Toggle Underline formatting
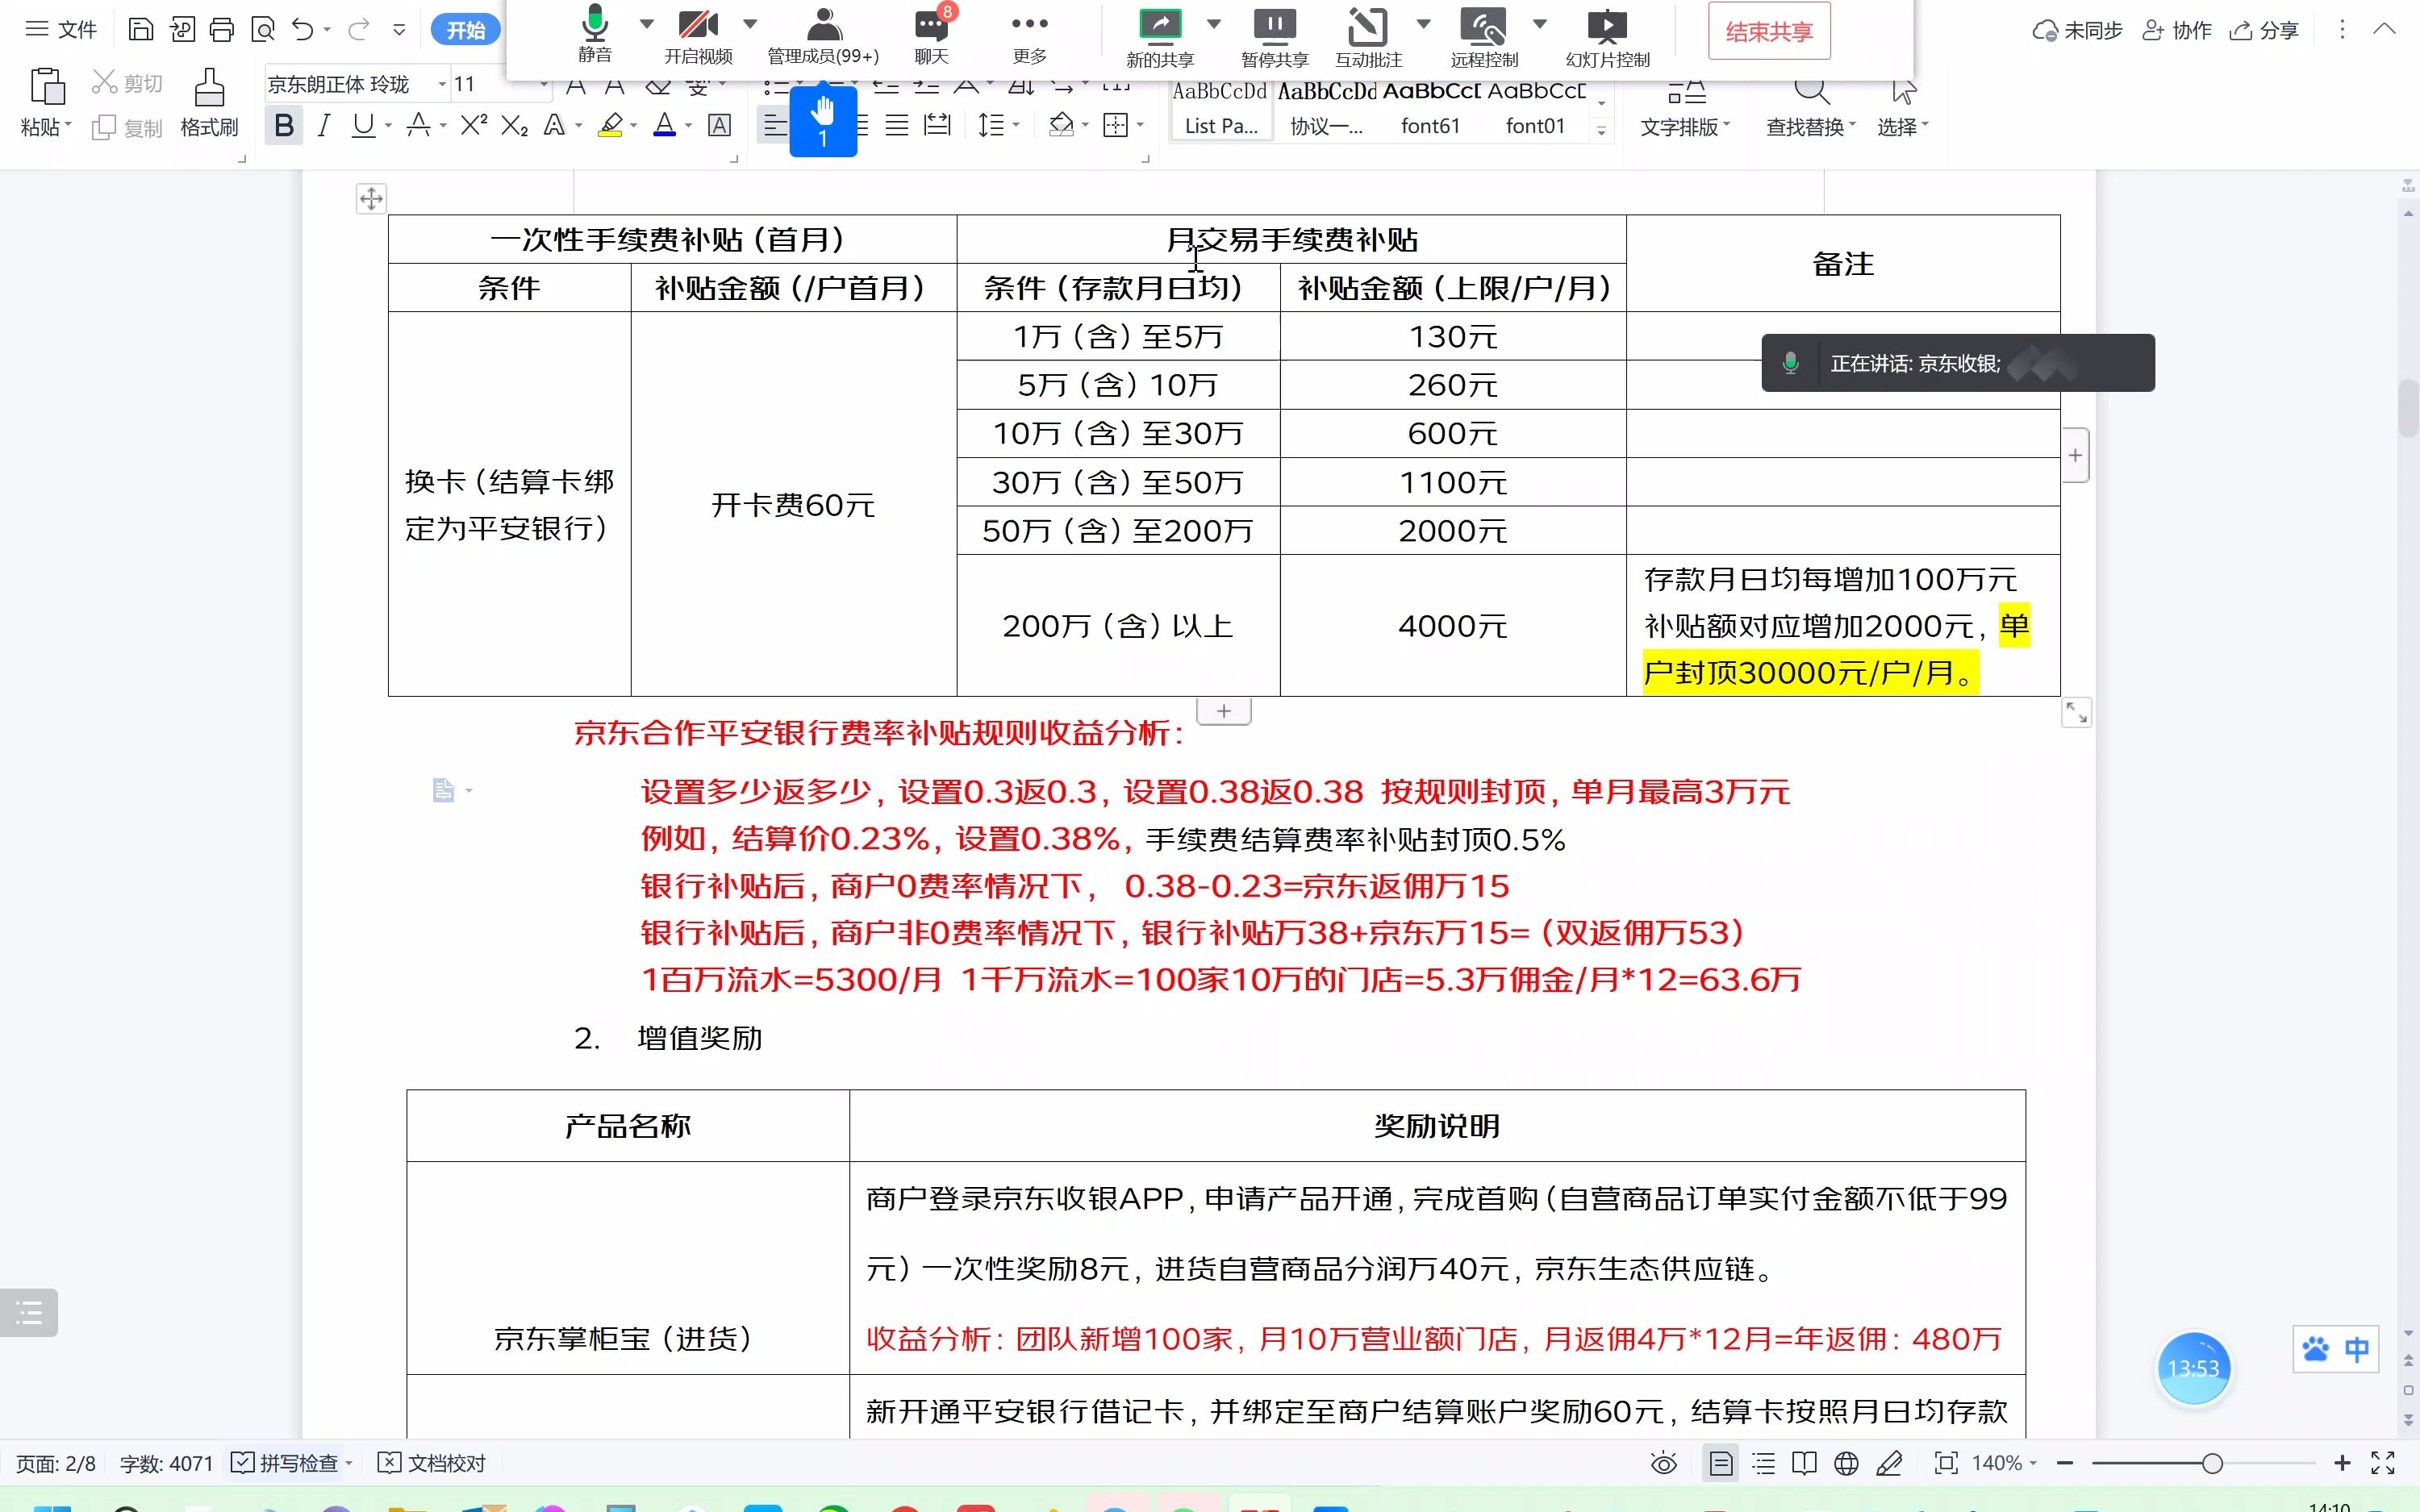The width and height of the screenshot is (2420, 1512). (363, 125)
